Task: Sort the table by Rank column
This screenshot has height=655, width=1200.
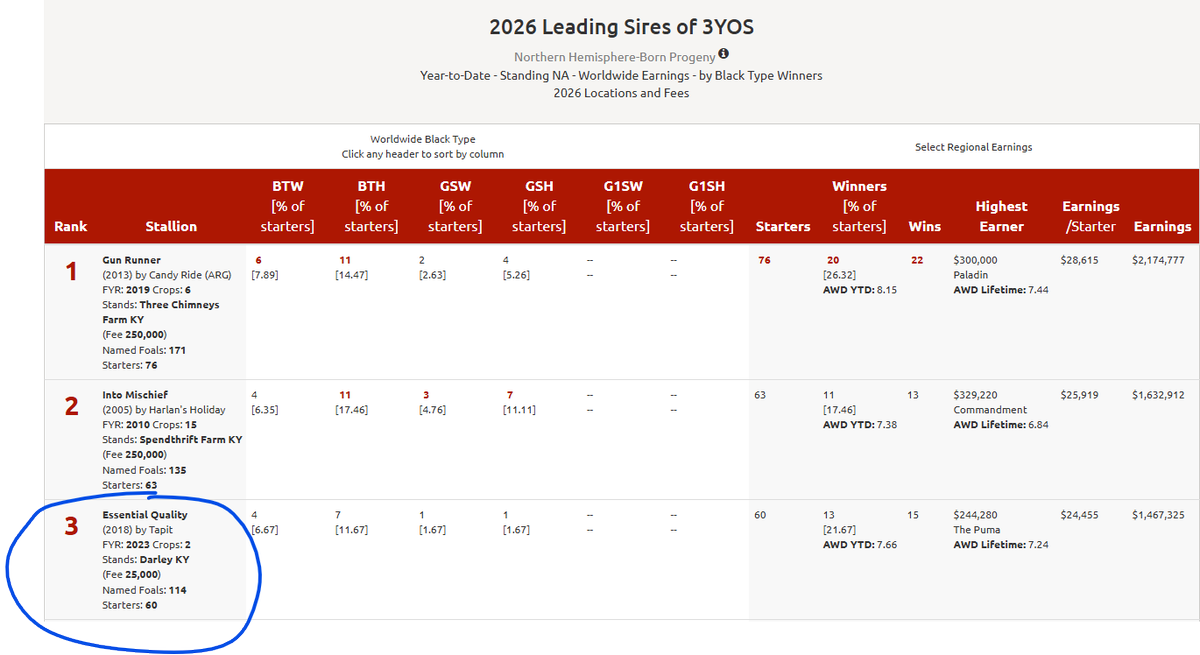Action: coord(71,226)
